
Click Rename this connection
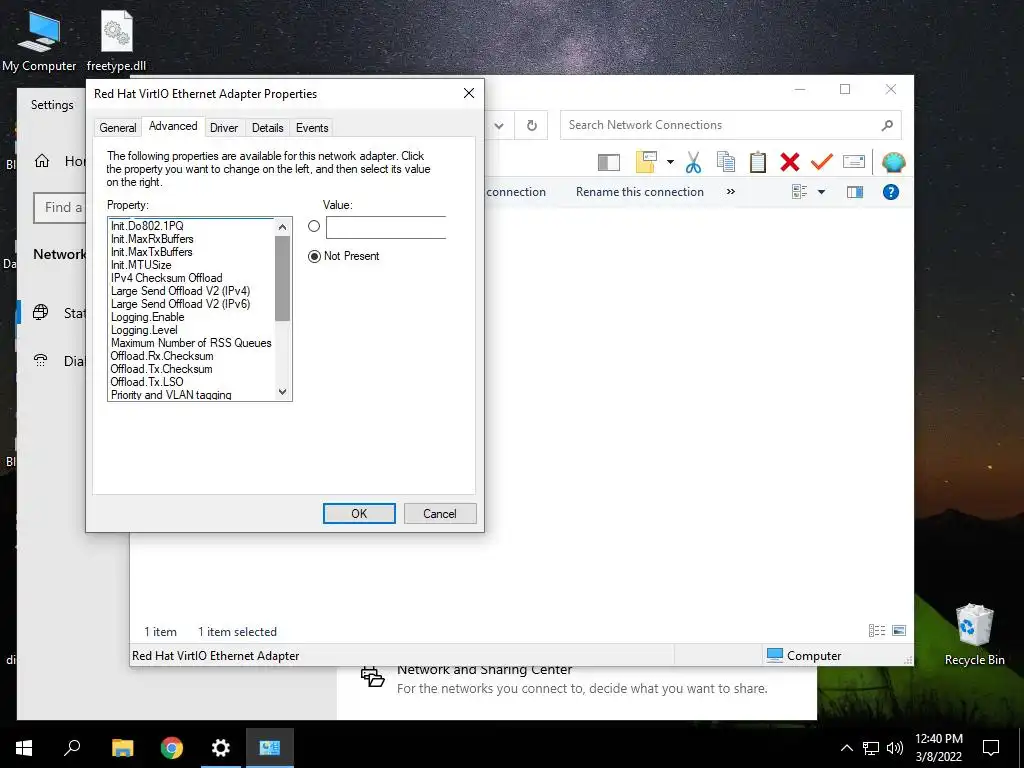(x=639, y=192)
